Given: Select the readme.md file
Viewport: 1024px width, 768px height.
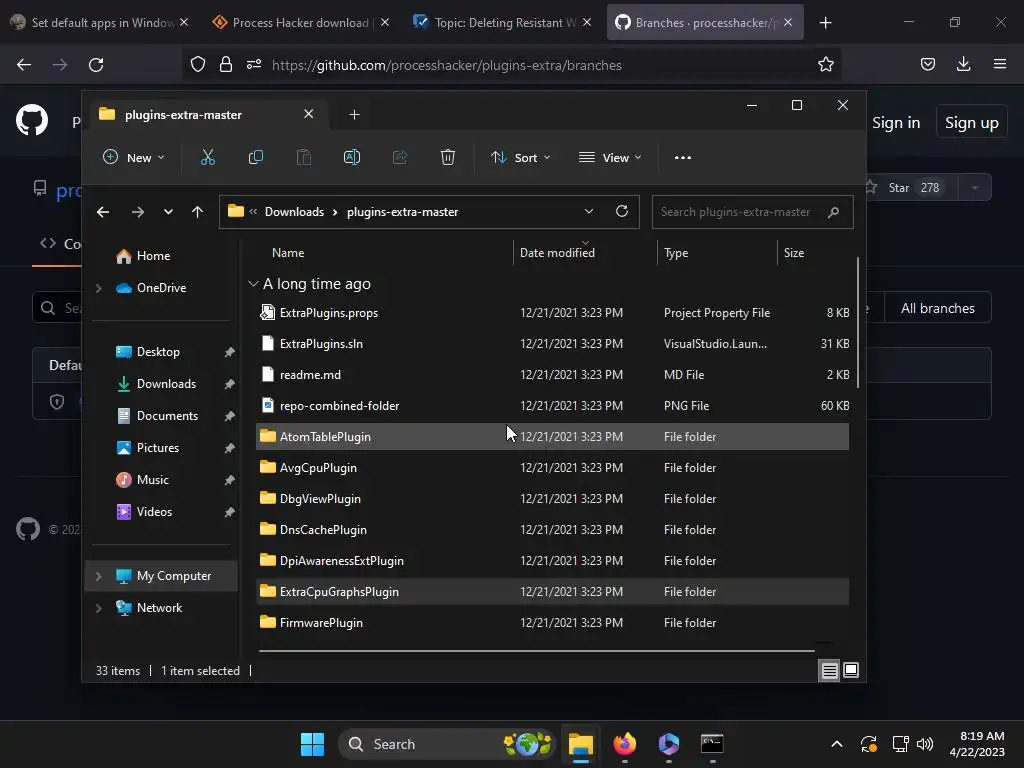Looking at the screenshot, I should click(x=310, y=375).
